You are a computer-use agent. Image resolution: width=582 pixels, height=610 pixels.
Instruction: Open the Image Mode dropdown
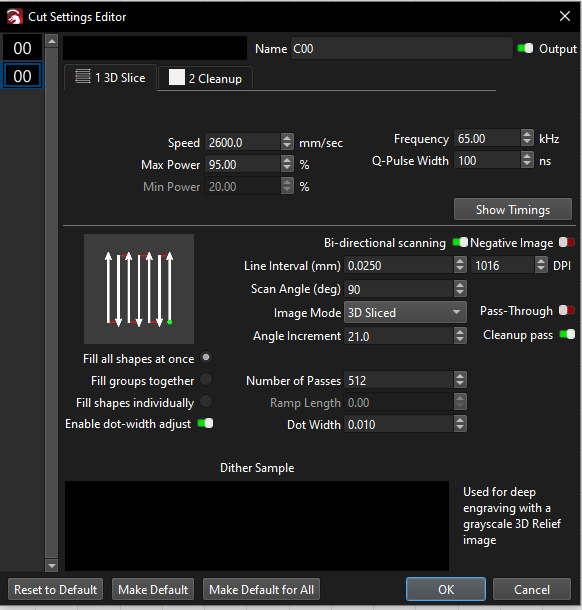pyautogui.click(x=405, y=312)
